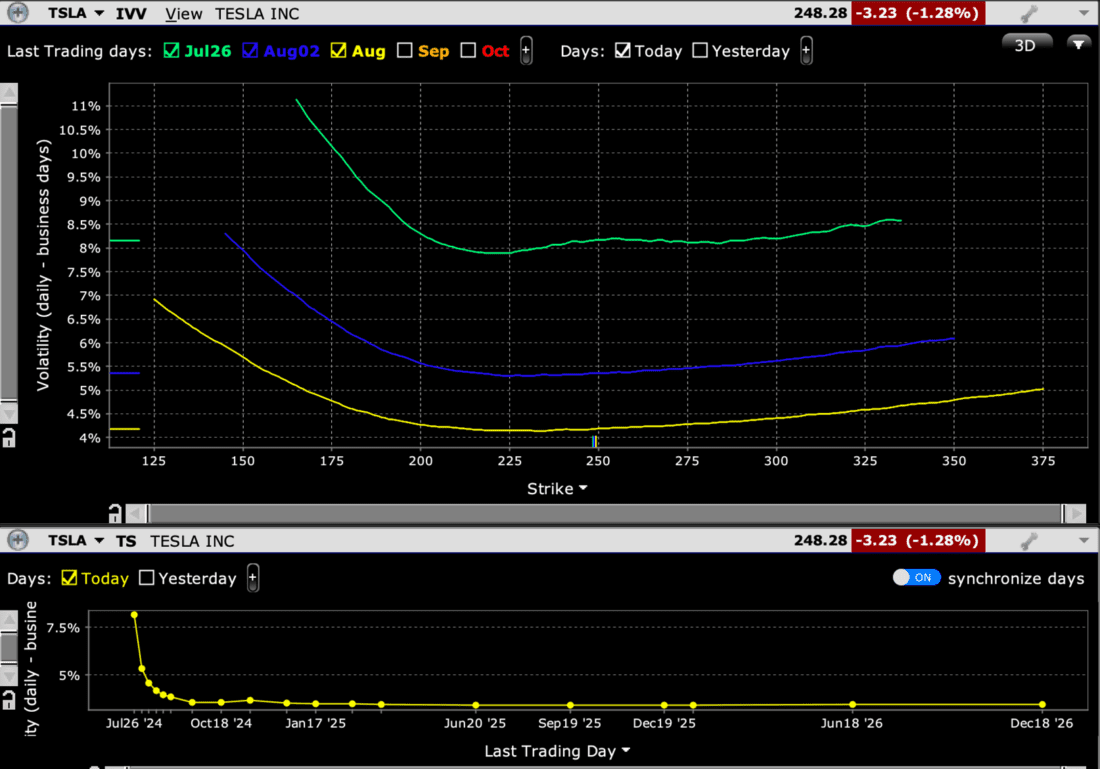
Task: Disable the synchronize days toggle
Action: pos(916,577)
